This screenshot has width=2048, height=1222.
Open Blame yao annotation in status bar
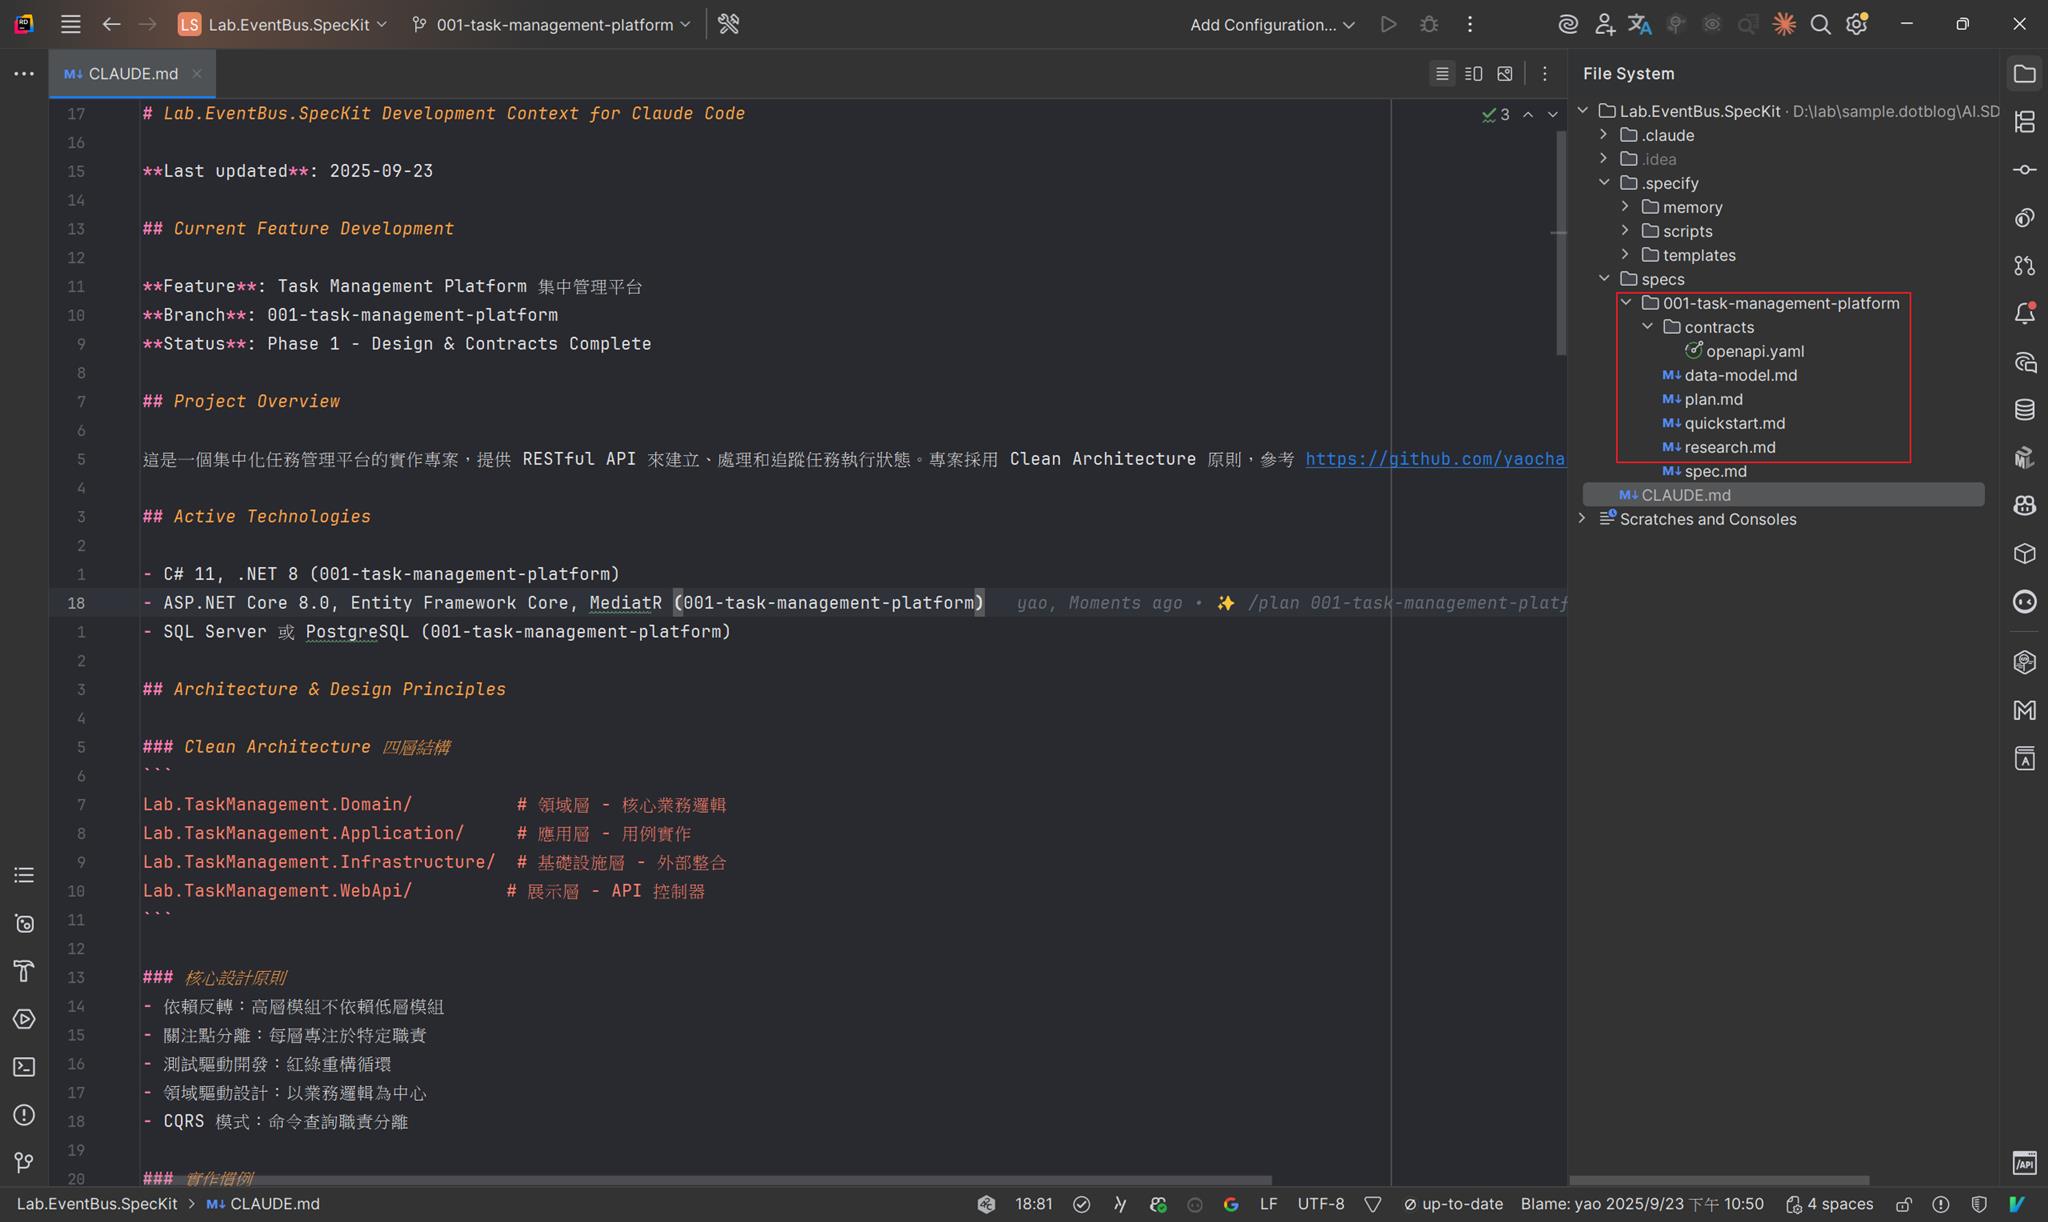click(x=1642, y=1204)
